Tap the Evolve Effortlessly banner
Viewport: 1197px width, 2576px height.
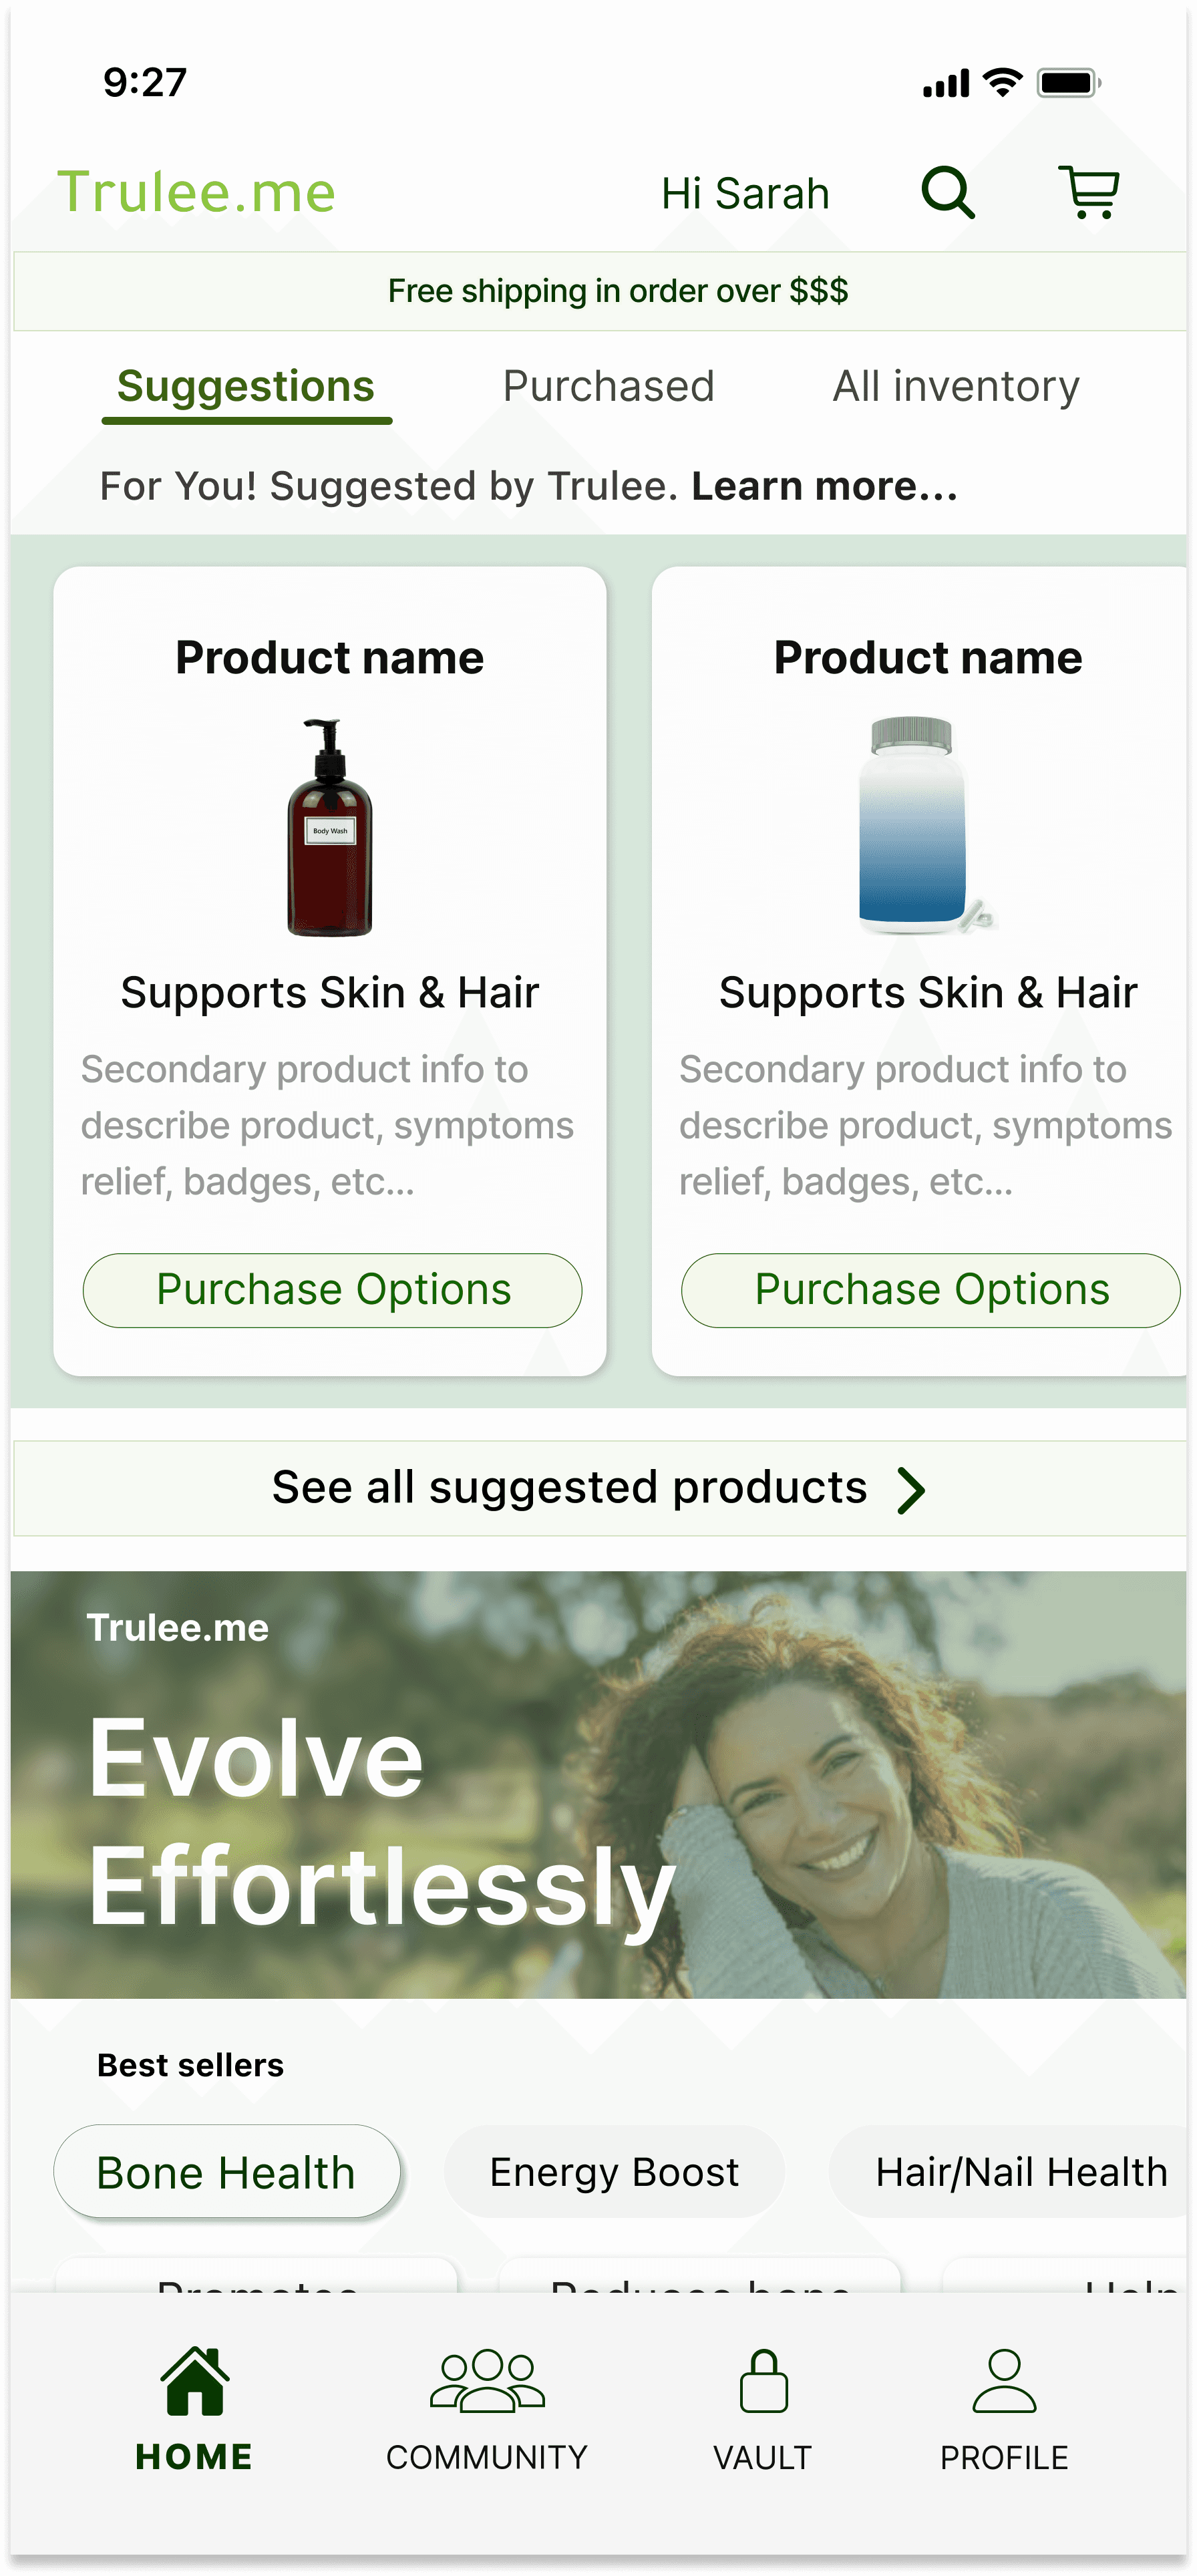(x=598, y=1785)
